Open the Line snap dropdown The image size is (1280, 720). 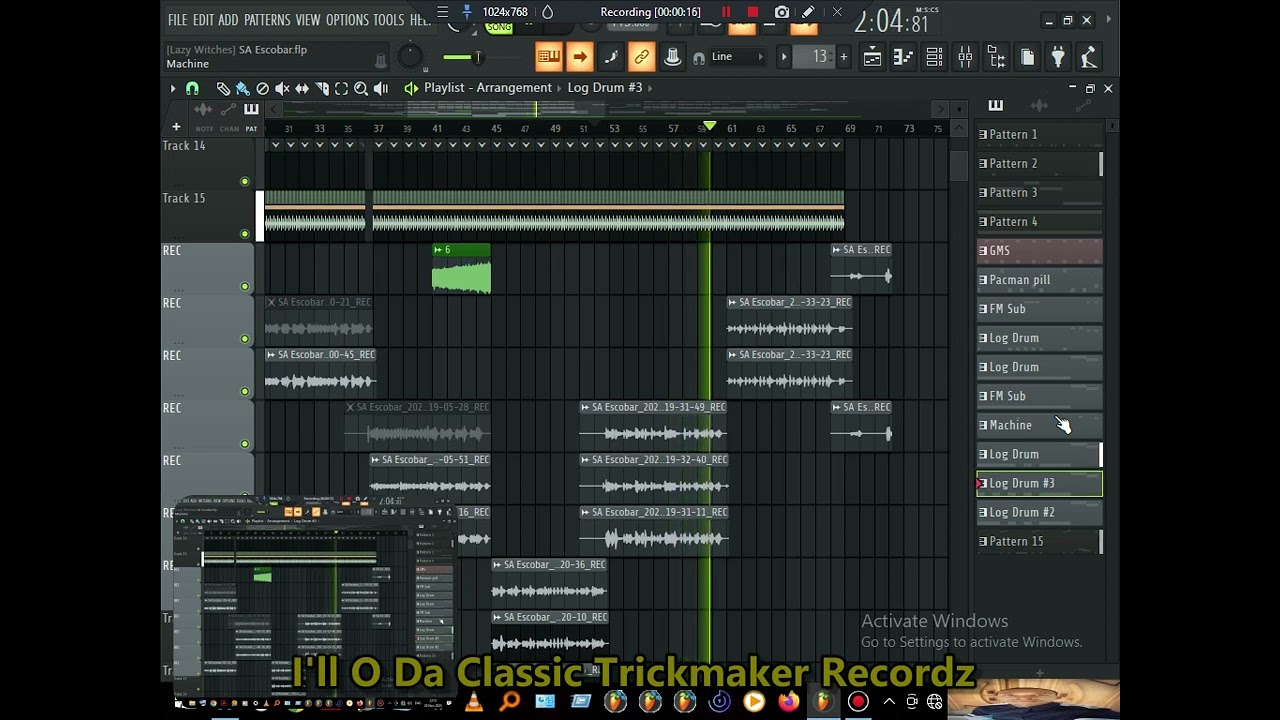click(738, 57)
